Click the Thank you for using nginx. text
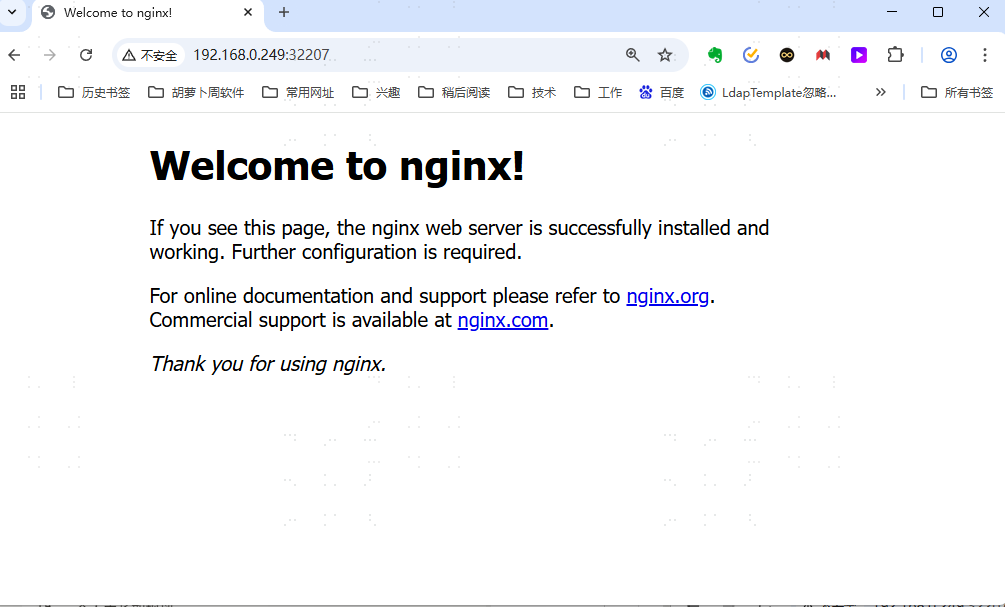This screenshot has height=607, width=1005. pos(268,364)
